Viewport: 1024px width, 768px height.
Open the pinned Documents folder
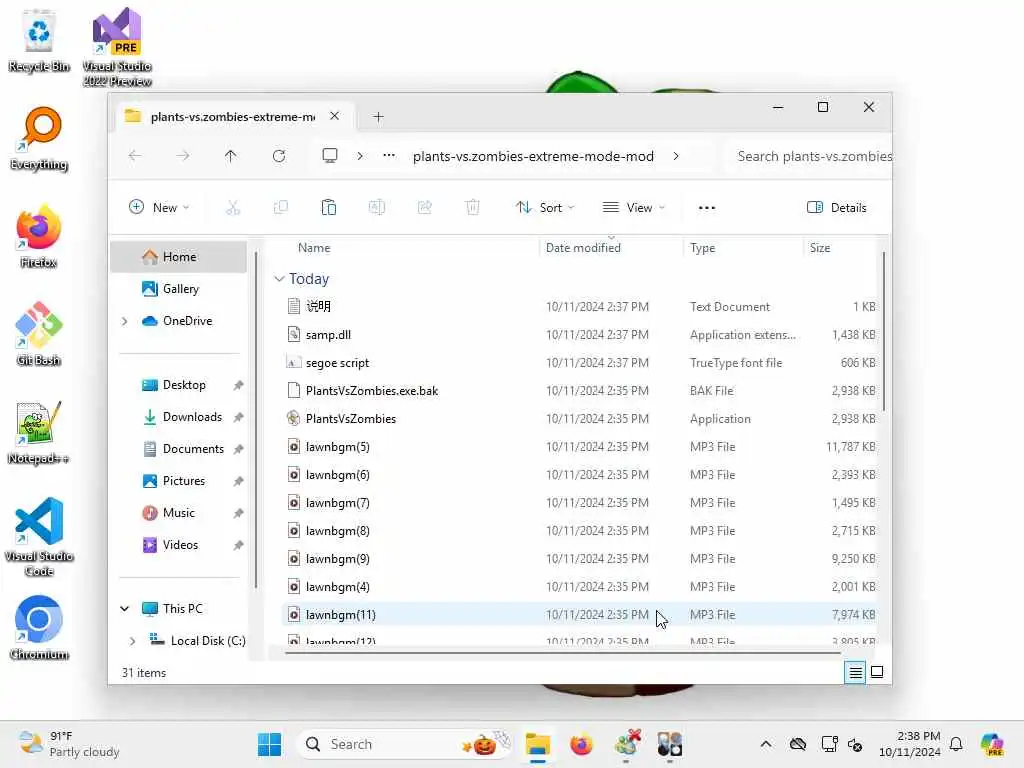pos(178,449)
